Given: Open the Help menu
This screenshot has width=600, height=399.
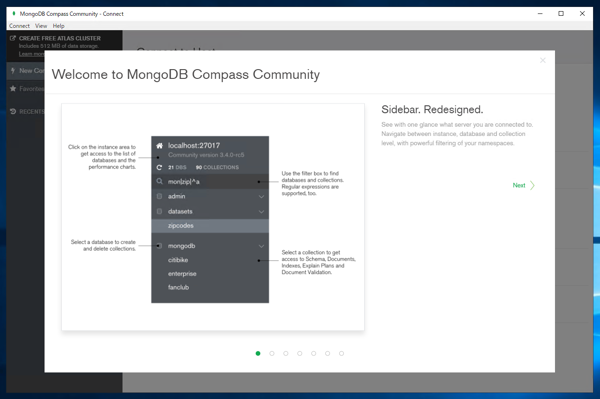Looking at the screenshot, I should [x=59, y=26].
